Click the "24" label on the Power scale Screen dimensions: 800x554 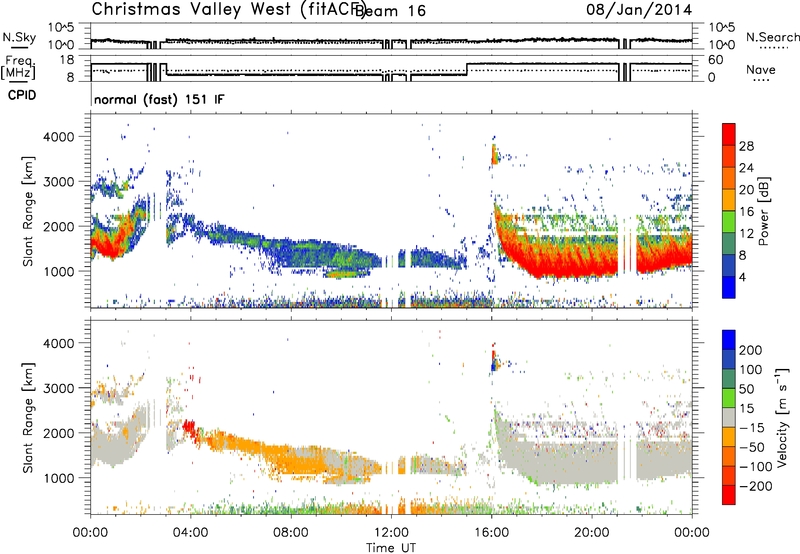746,168
